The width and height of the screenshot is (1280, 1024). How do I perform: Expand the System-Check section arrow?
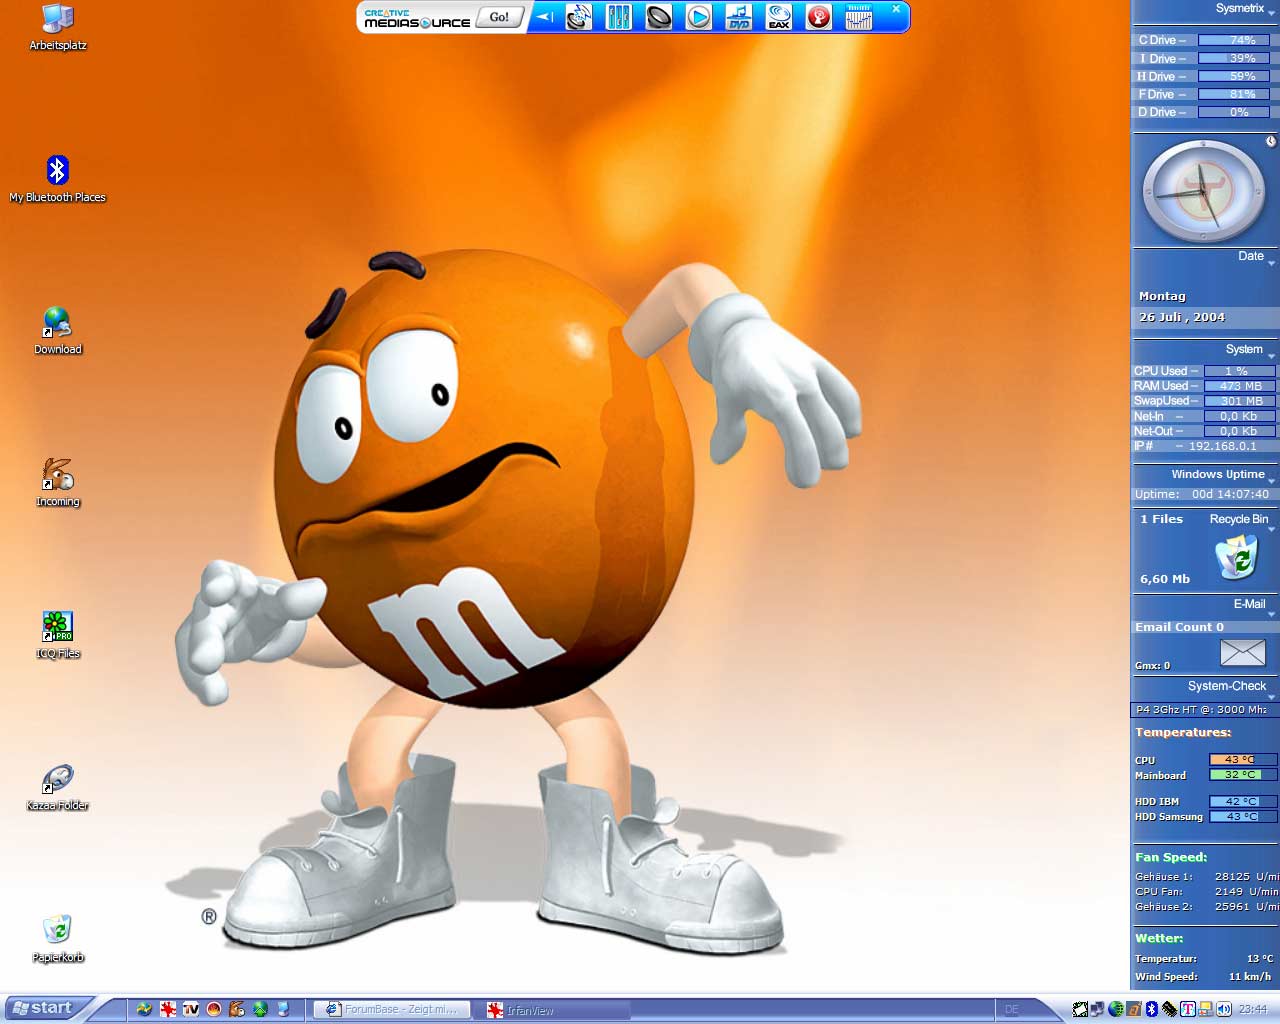click(x=1271, y=695)
